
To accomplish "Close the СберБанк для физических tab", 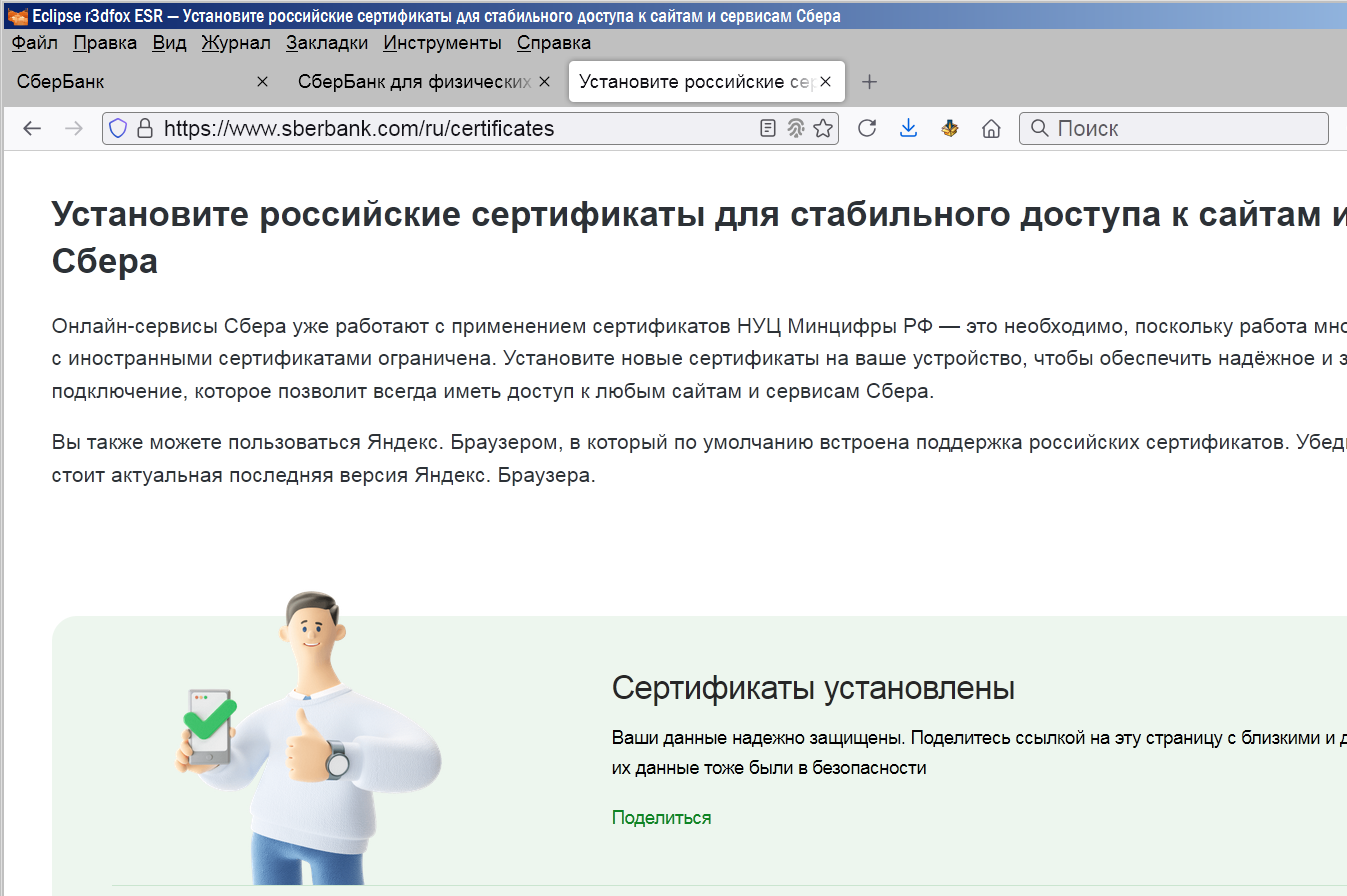I will pyautogui.click(x=544, y=82).
